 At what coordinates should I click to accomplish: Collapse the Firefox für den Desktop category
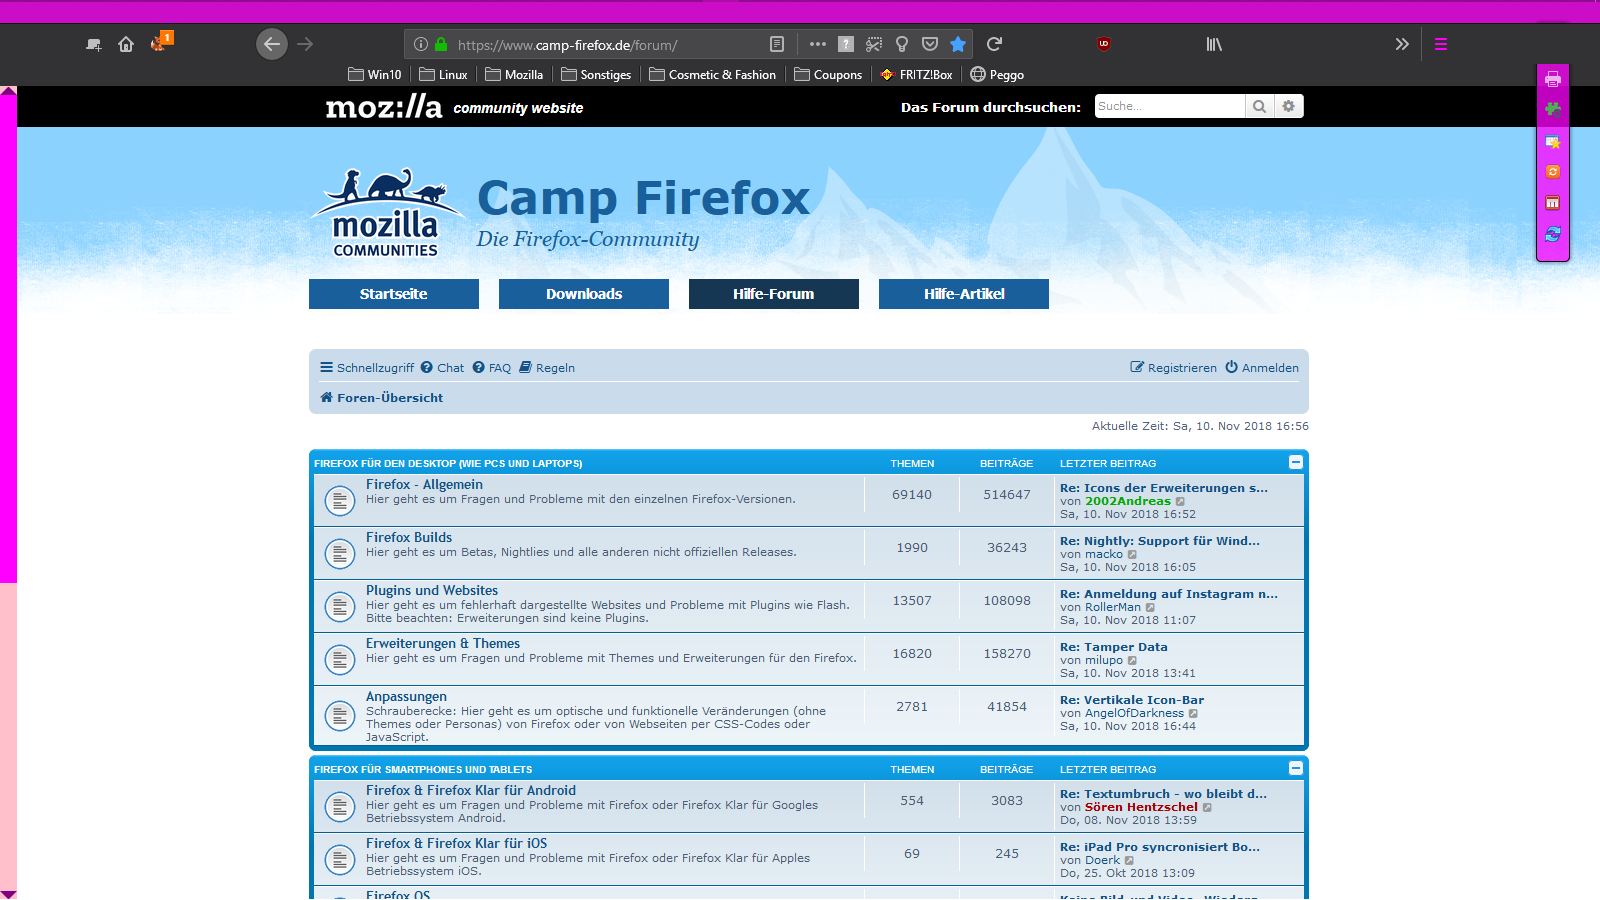point(1296,462)
